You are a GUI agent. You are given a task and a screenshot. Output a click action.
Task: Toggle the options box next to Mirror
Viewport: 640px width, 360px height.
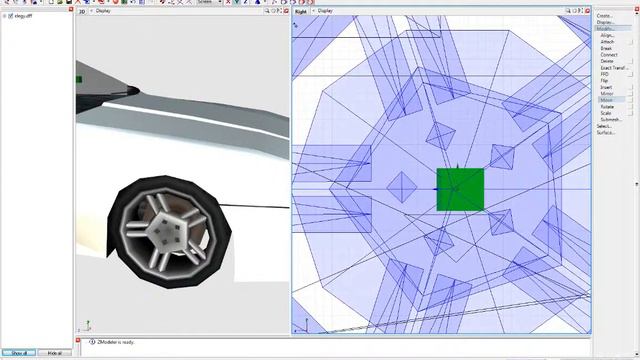pos(630,94)
